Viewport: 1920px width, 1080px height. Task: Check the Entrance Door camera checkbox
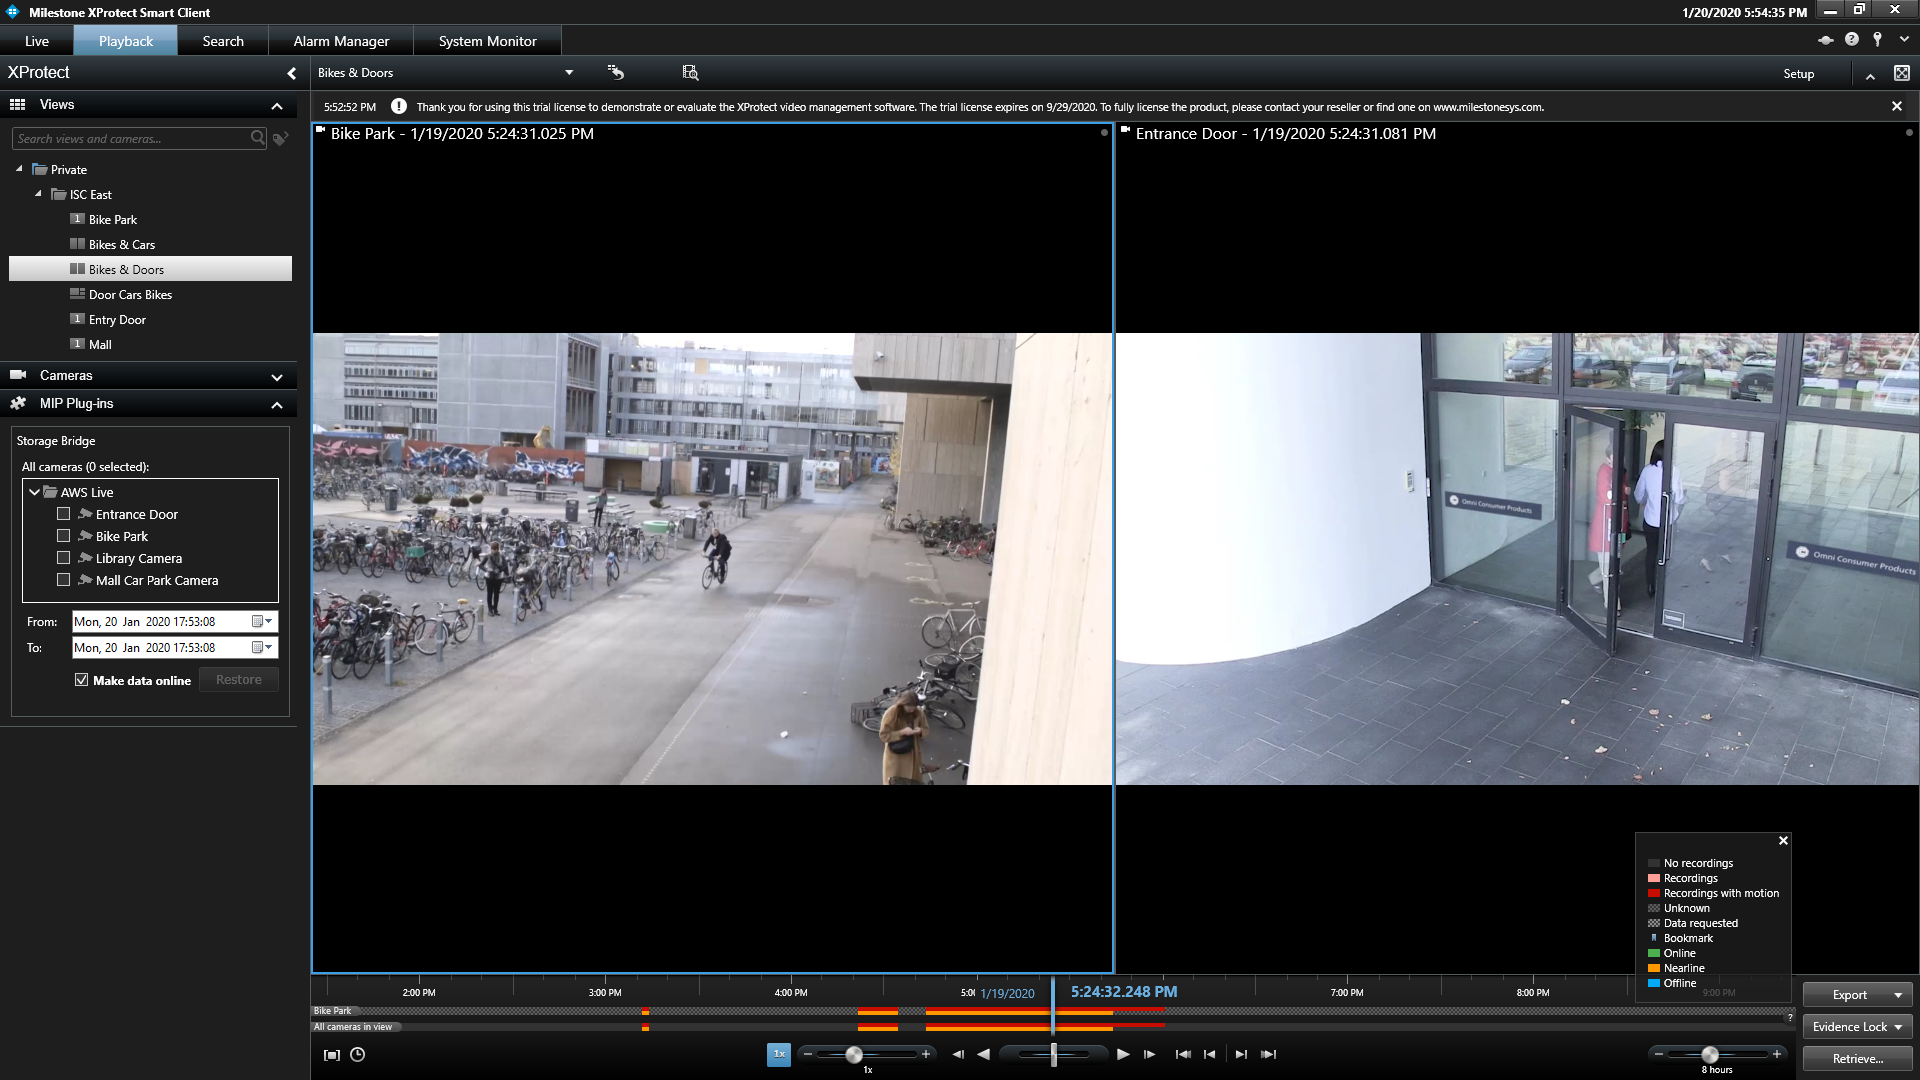click(64, 514)
